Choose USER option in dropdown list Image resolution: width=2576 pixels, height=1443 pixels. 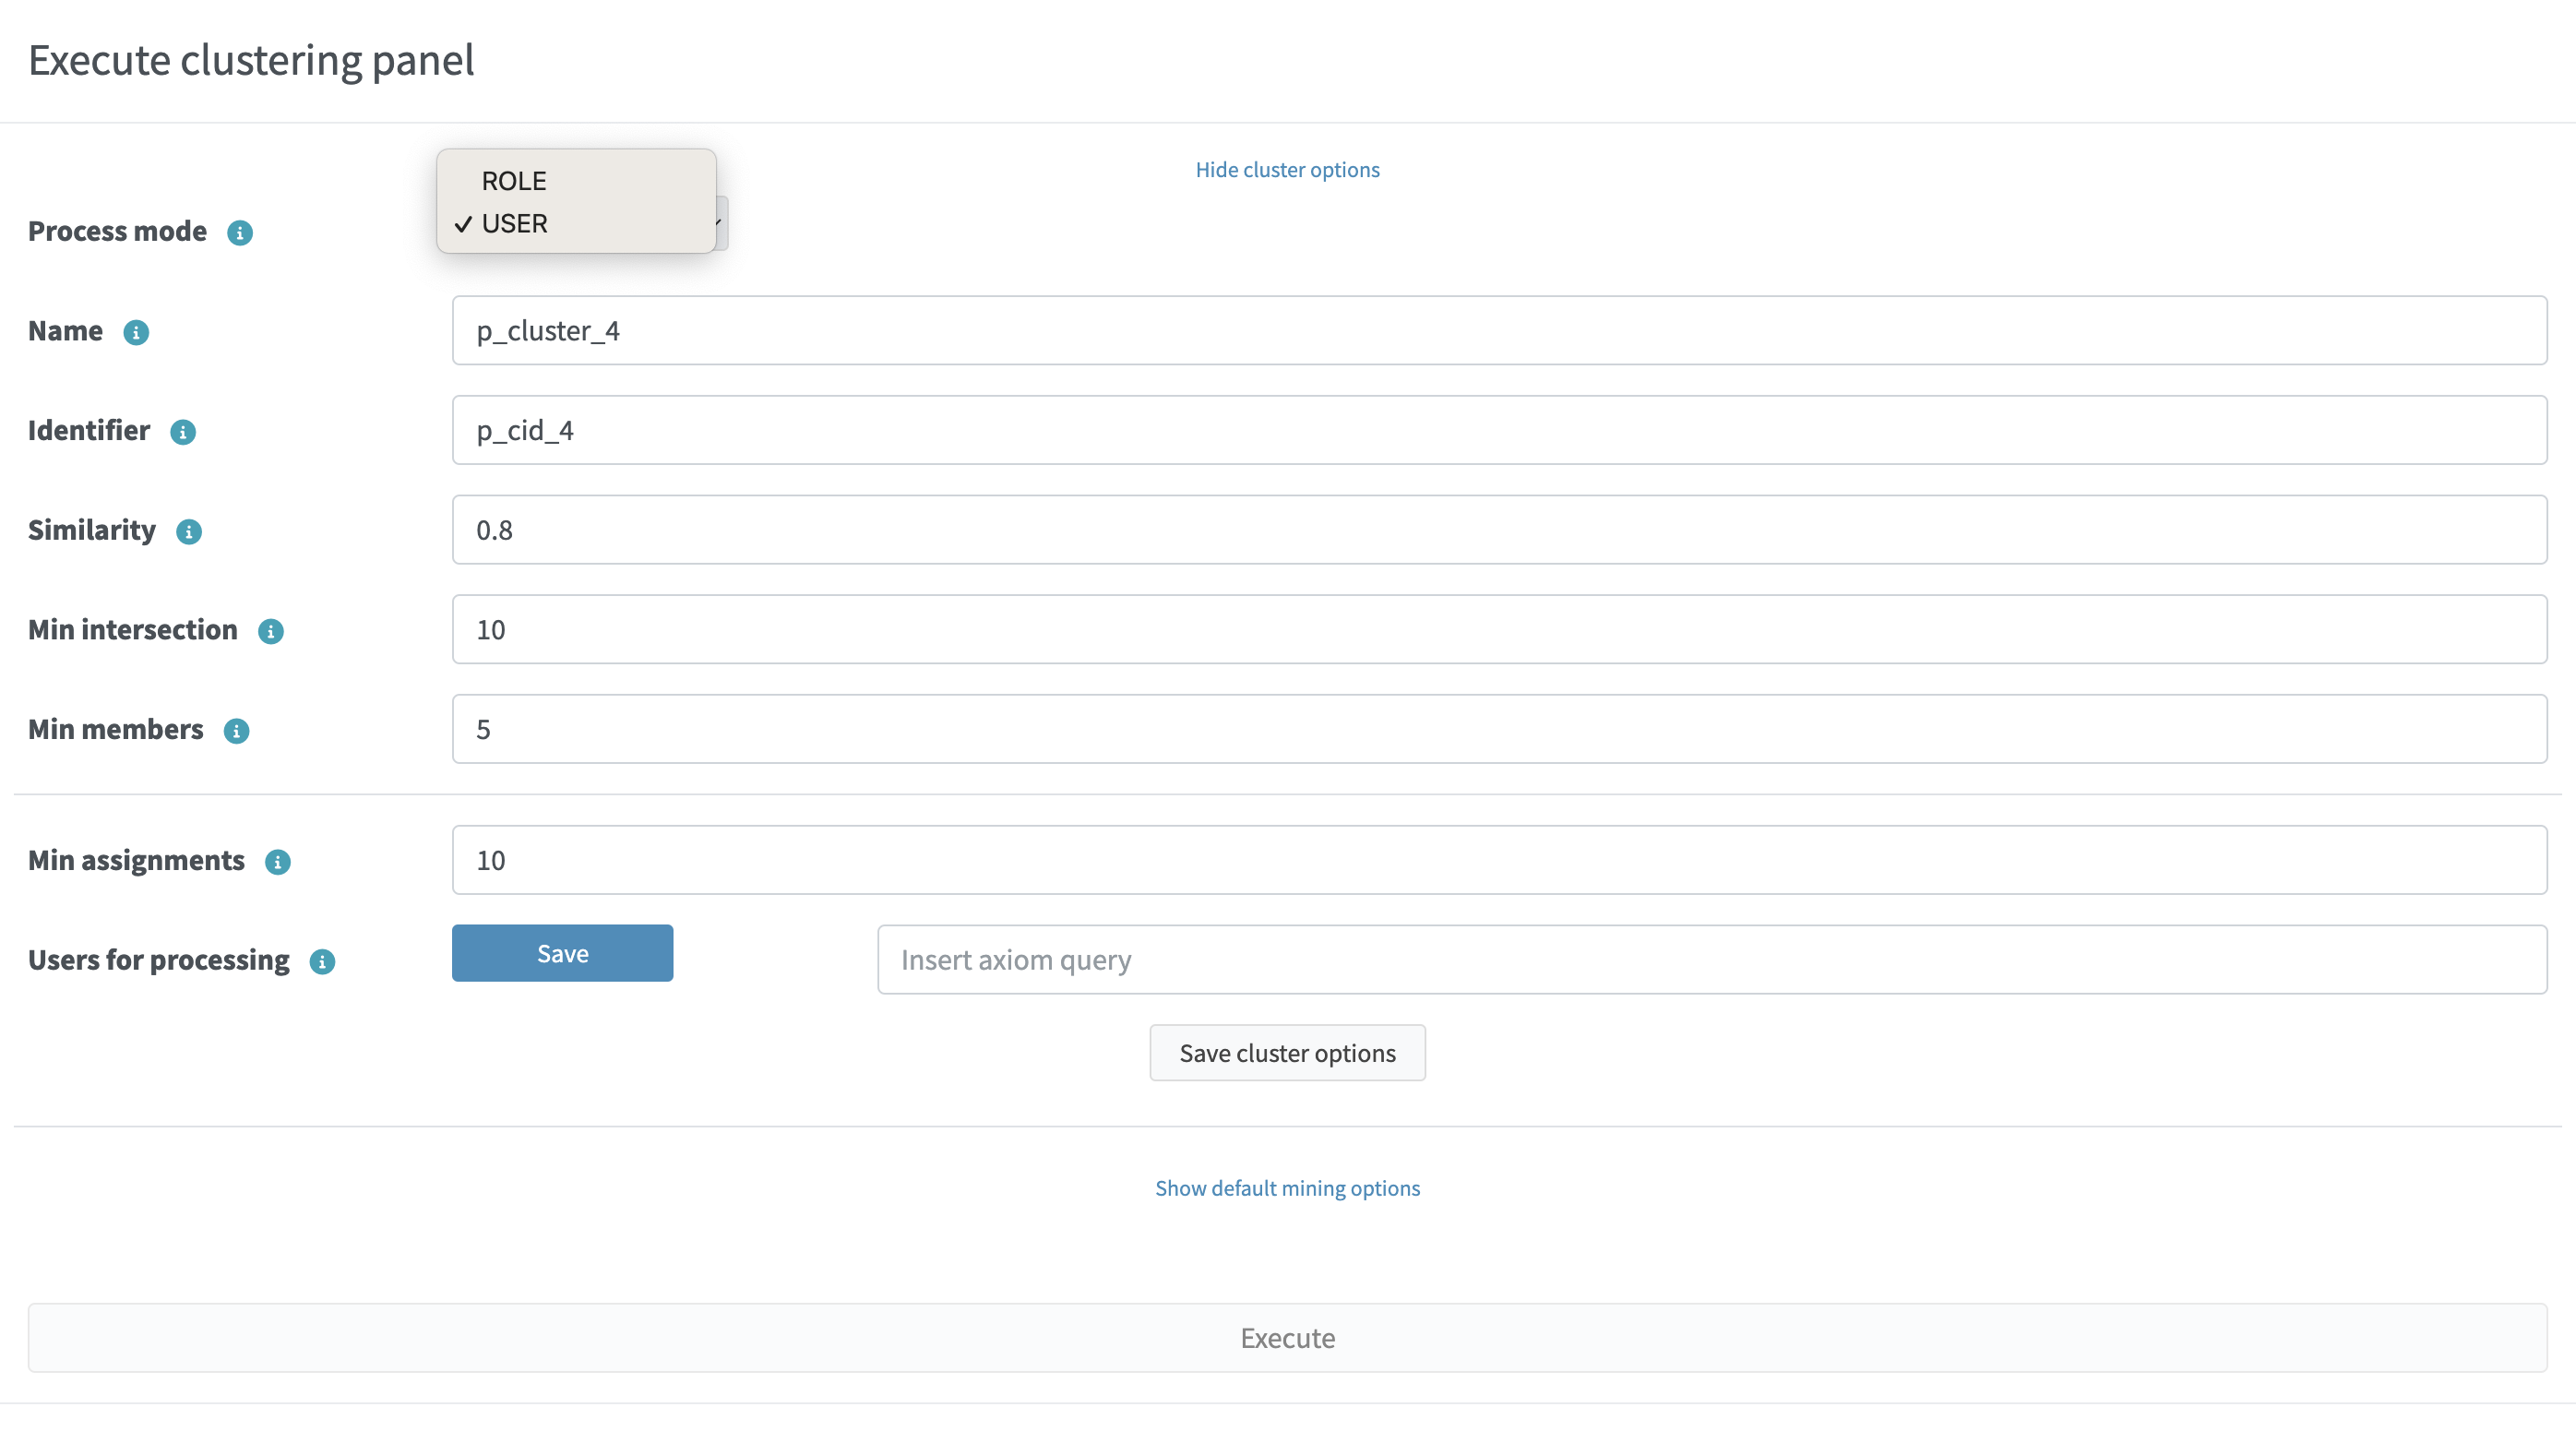click(514, 224)
